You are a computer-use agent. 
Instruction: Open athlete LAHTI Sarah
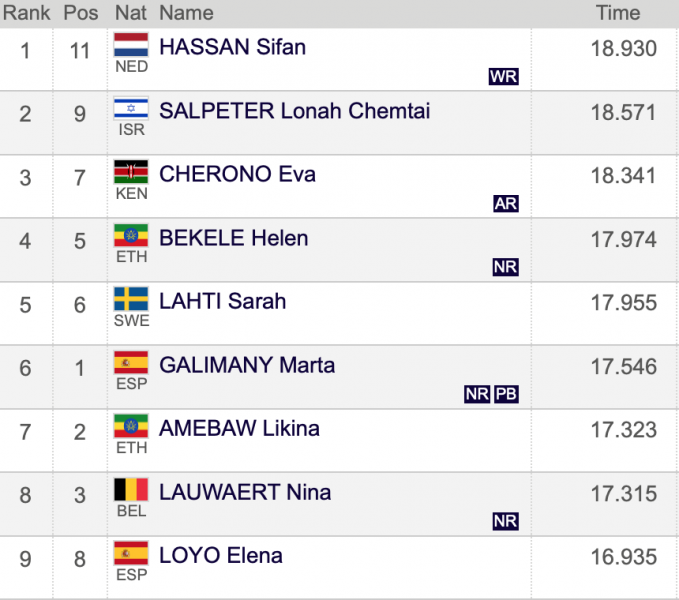click(223, 301)
